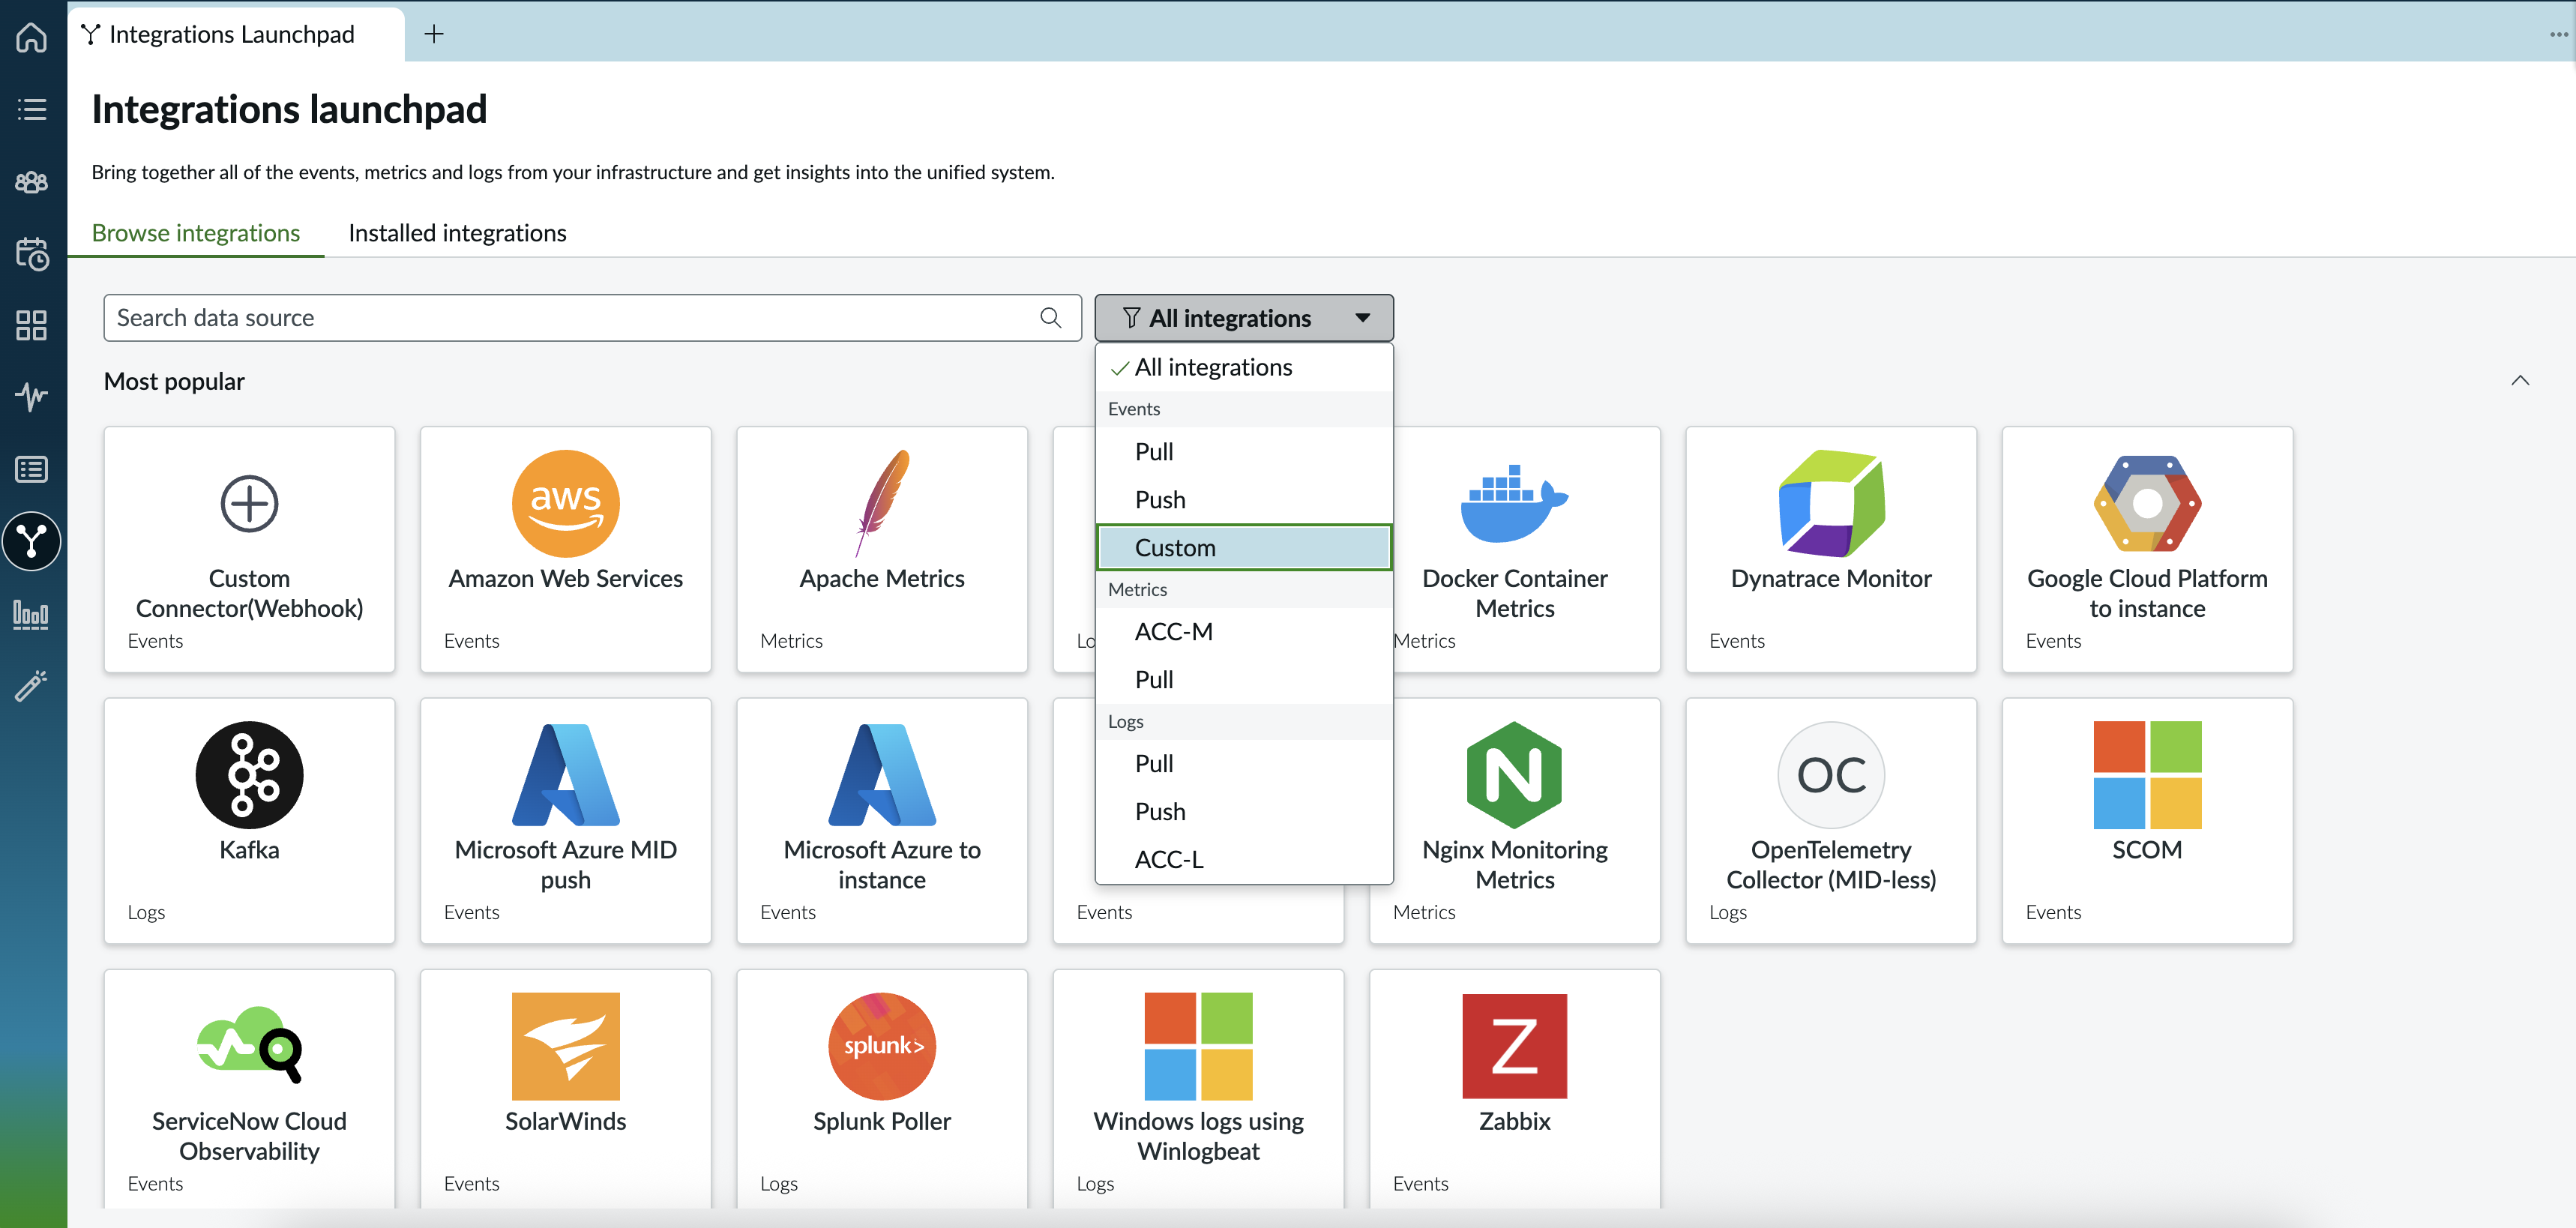
Task: Select the Microsoft Azure MID push logo
Action: pos(566,775)
